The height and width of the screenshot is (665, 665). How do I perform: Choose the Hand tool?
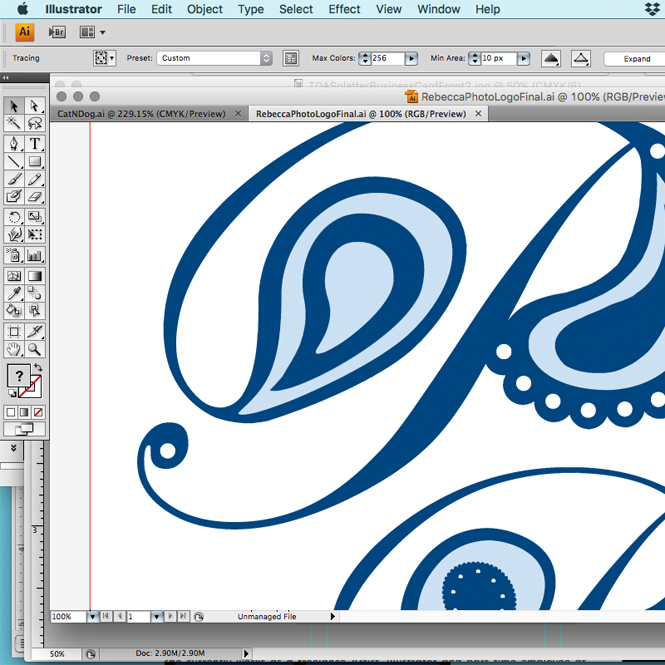click(14, 349)
